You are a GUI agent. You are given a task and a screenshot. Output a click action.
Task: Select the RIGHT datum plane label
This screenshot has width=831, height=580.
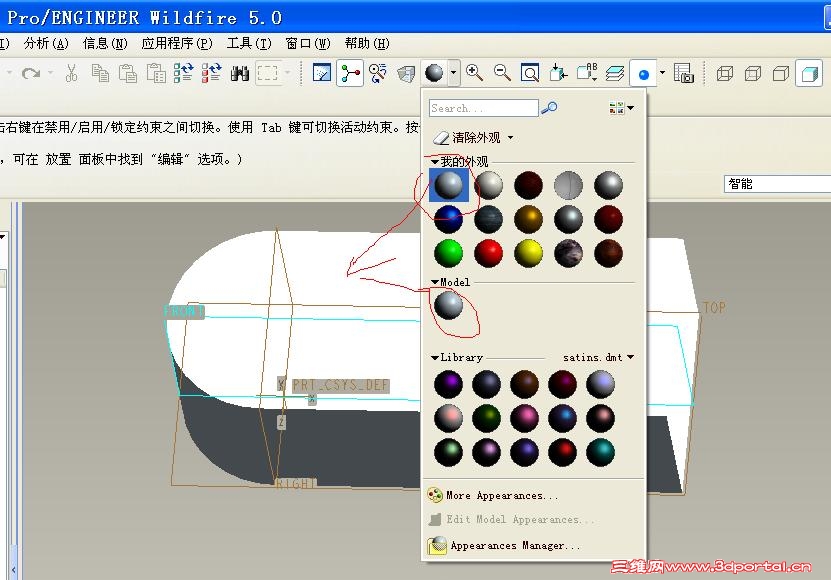tap(296, 484)
